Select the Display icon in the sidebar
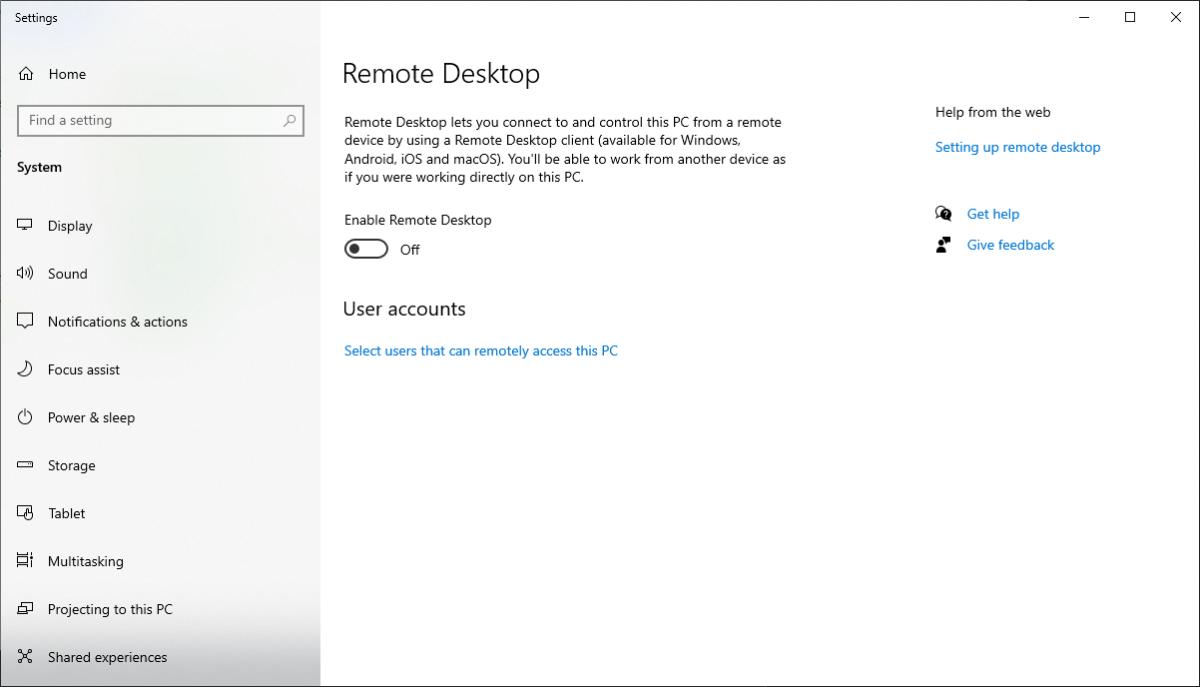The height and width of the screenshot is (687, 1200). pyautogui.click(x=24, y=225)
